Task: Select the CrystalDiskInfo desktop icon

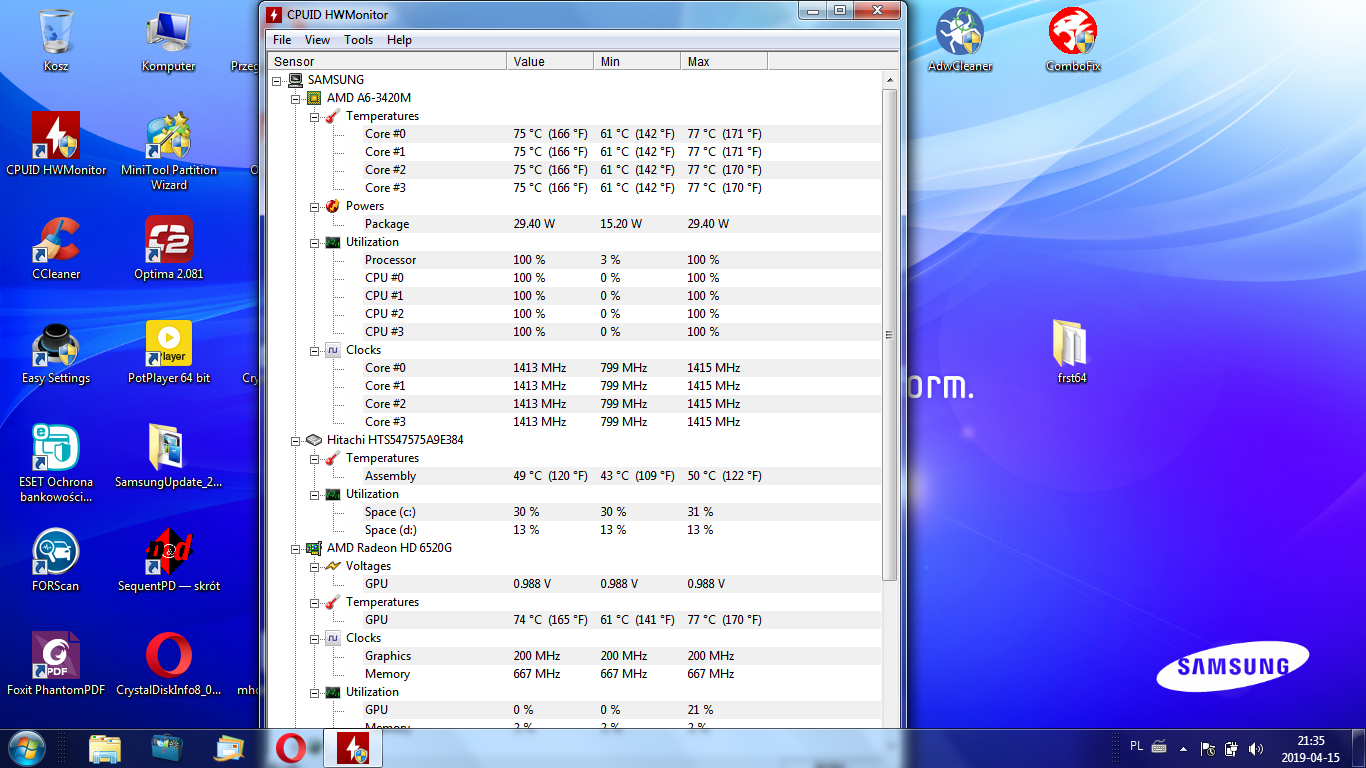Action: (x=169, y=664)
